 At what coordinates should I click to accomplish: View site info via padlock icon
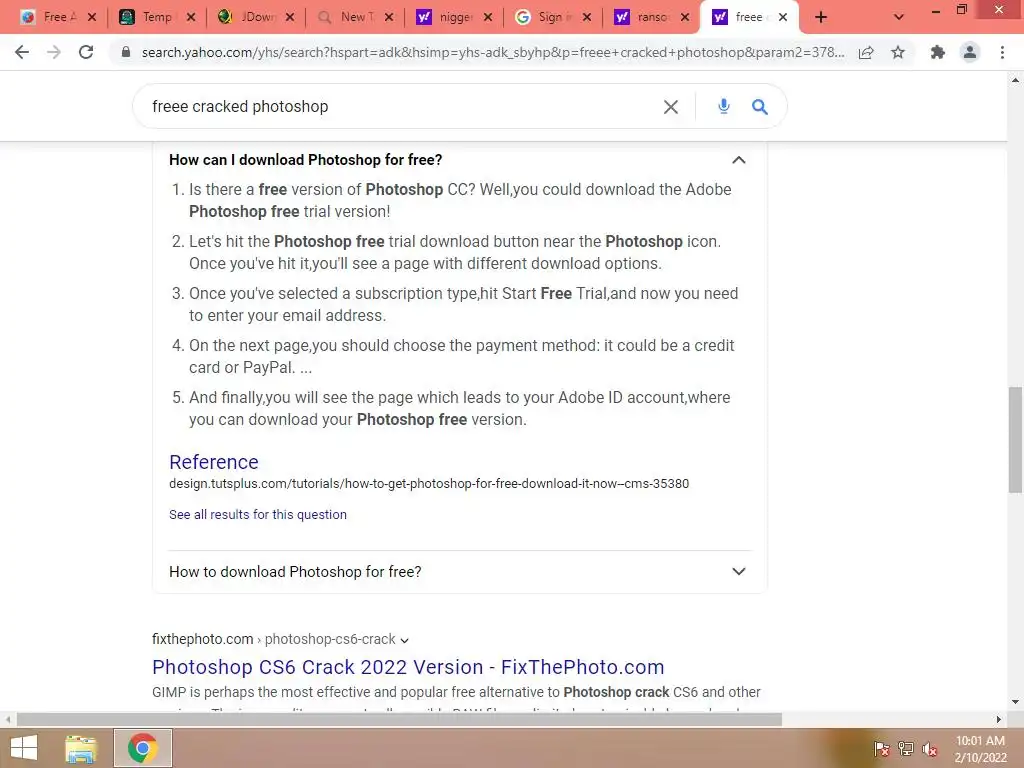(126, 52)
